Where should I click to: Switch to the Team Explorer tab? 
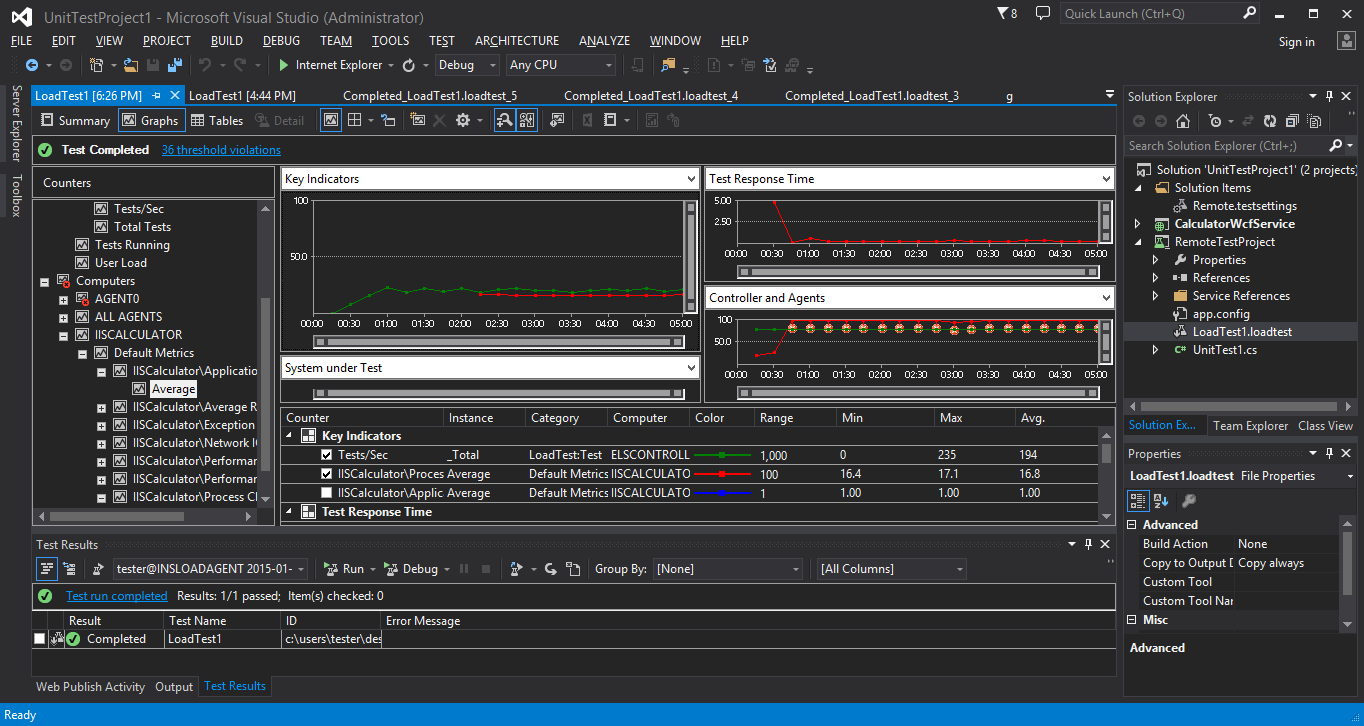pos(1250,426)
